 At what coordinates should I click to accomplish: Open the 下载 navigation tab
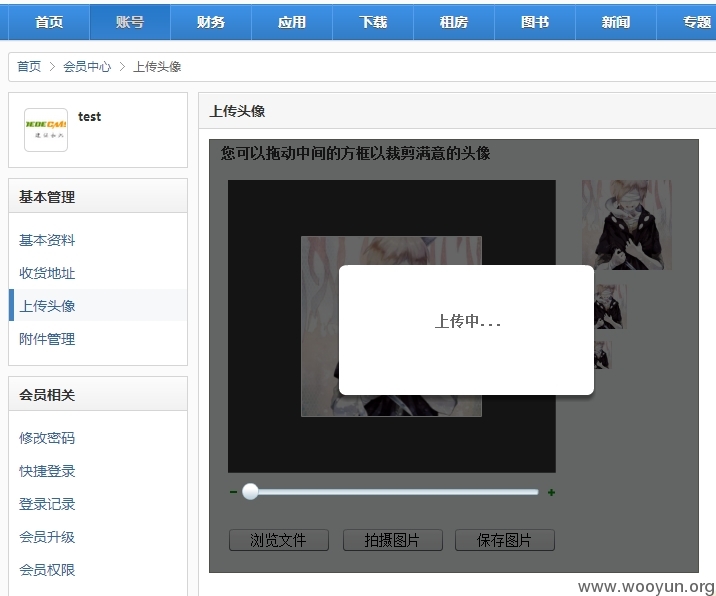[373, 22]
